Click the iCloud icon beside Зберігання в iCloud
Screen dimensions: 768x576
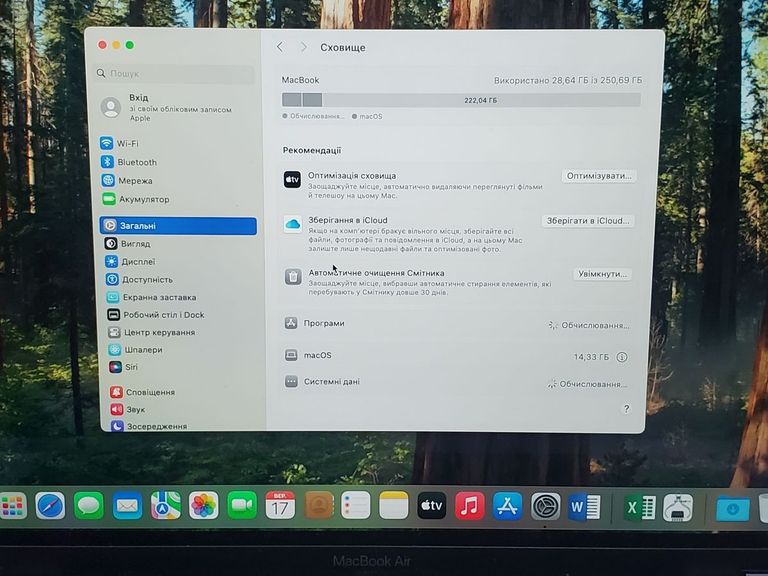pos(293,224)
